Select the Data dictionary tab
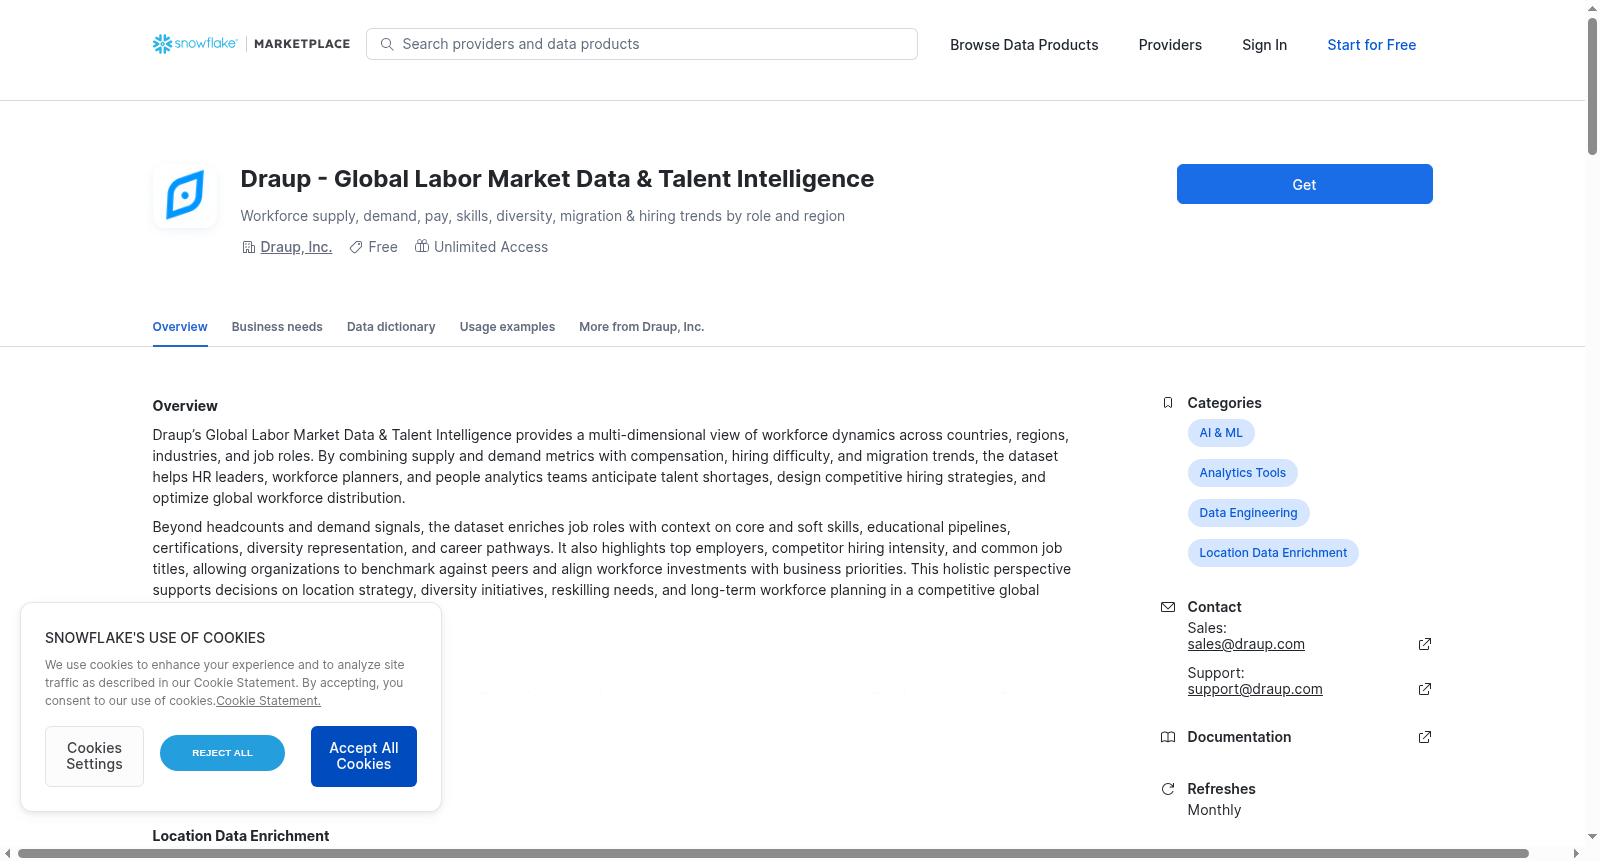The image size is (1600, 861). coord(391,327)
